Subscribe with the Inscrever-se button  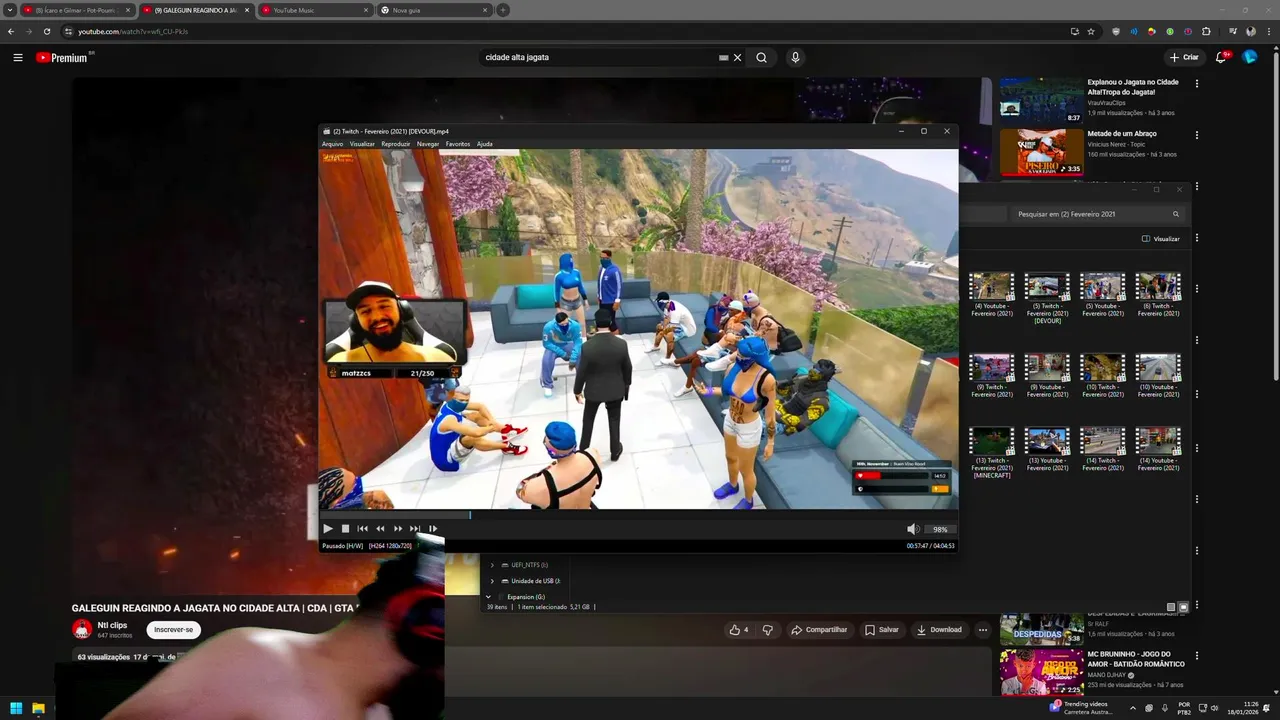[x=173, y=630]
